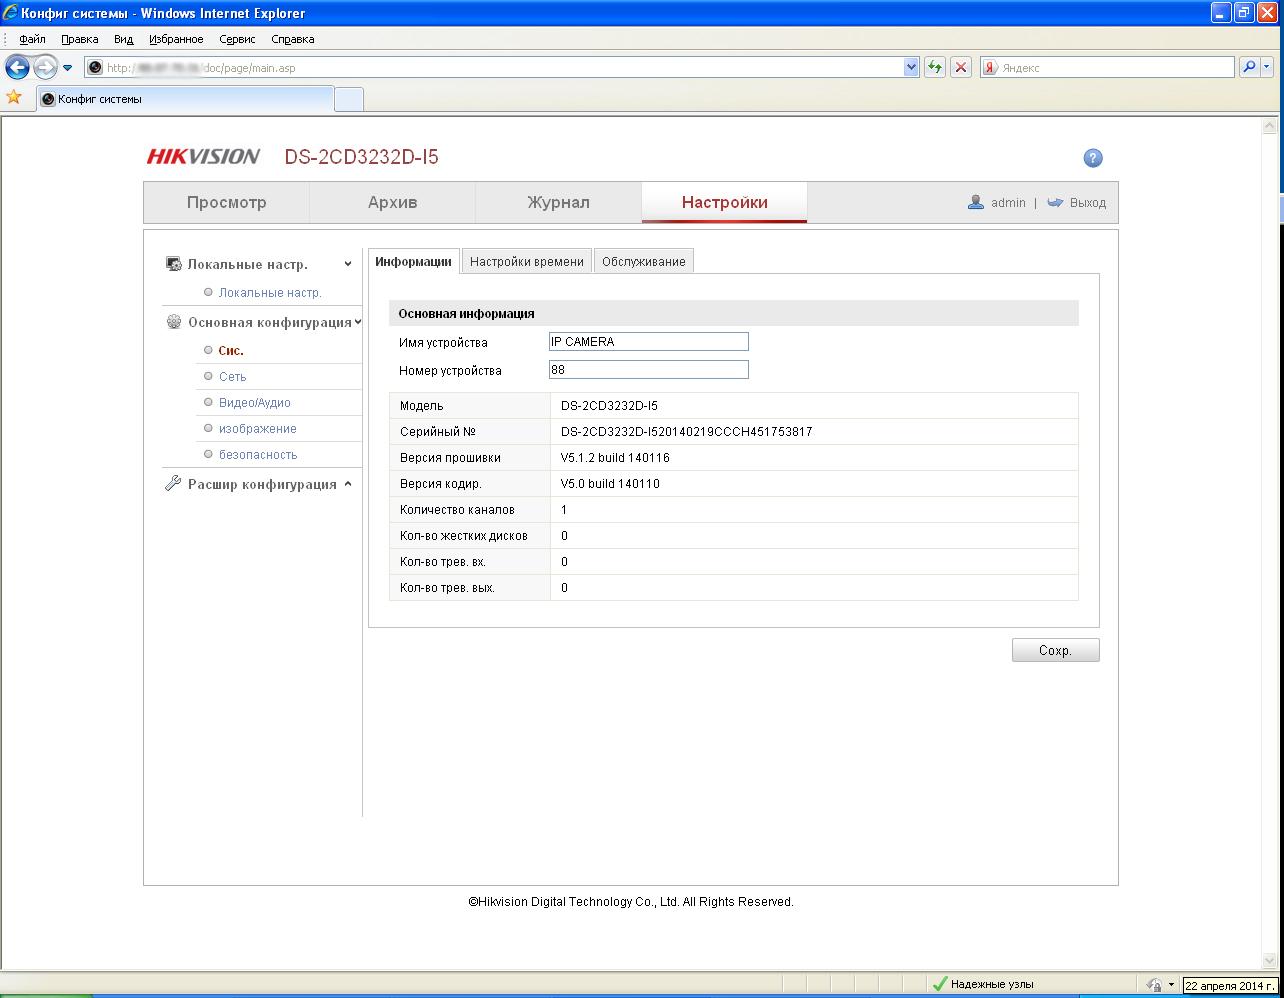Open the изображение settings item
1284x998 pixels.
(x=258, y=429)
